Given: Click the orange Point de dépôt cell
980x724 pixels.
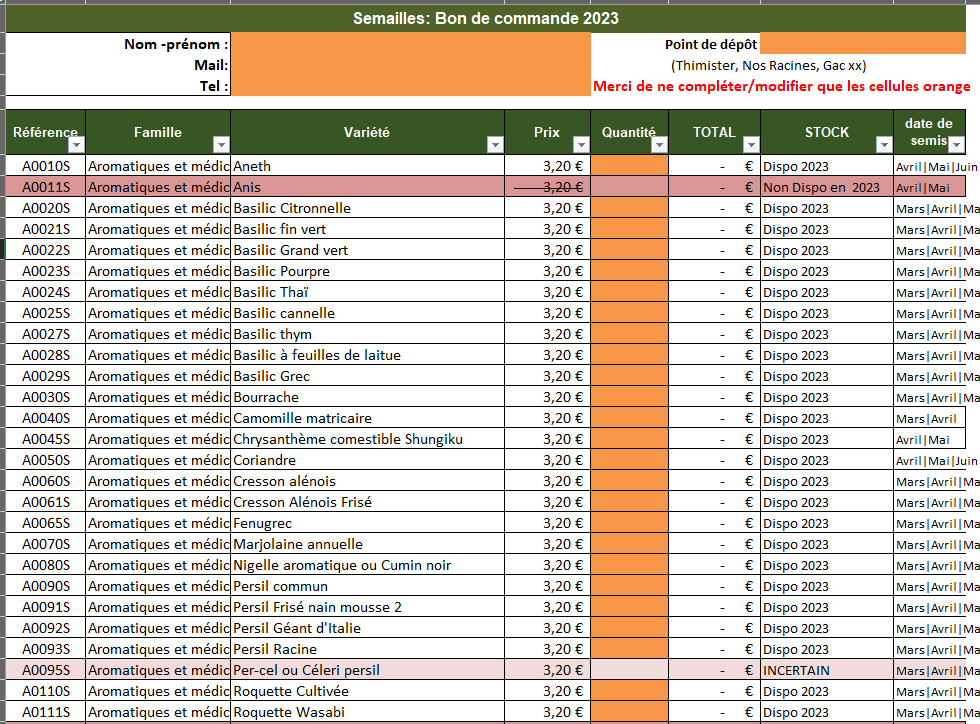Looking at the screenshot, I should point(863,44).
